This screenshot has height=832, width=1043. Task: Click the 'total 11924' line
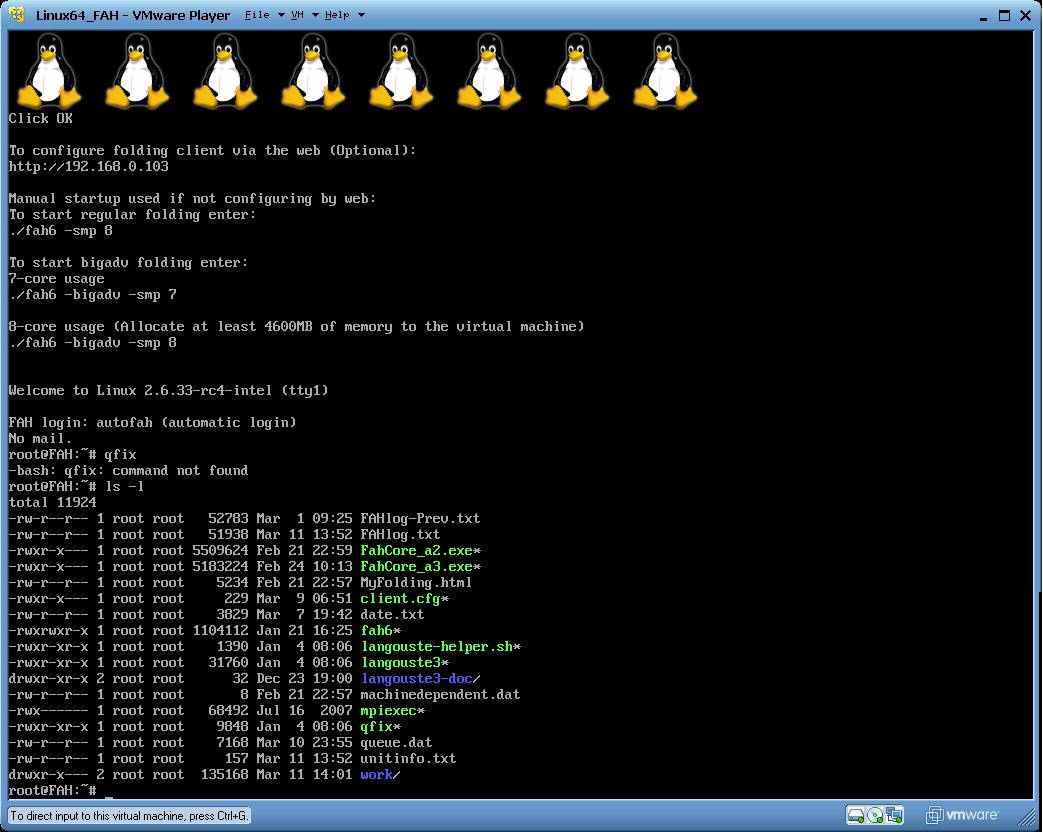pos(53,502)
